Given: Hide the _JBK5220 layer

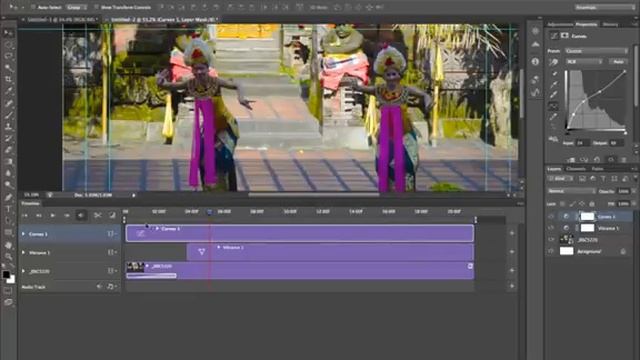Looking at the screenshot, I should (x=551, y=240).
